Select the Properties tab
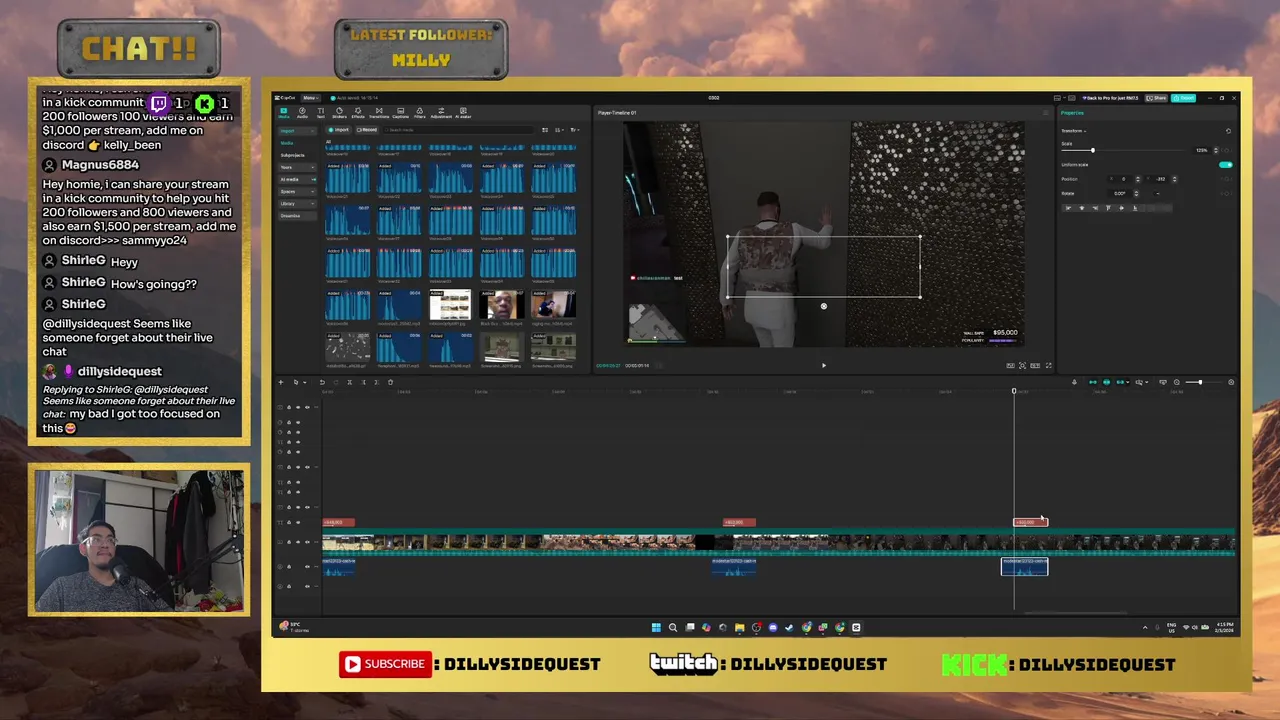 [1073, 113]
